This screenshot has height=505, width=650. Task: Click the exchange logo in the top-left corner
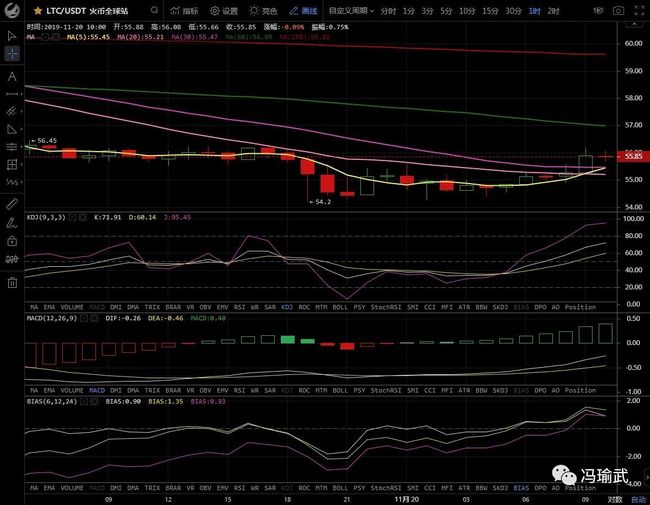point(12,10)
